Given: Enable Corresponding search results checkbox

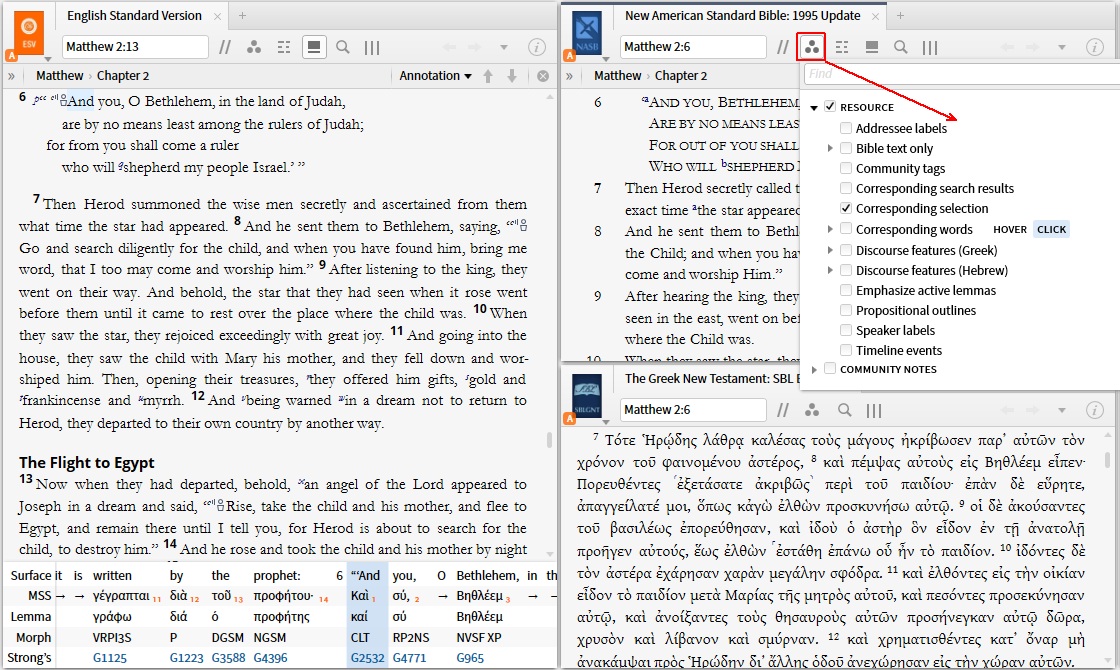Looking at the screenshot, I should tap(846, 188).
